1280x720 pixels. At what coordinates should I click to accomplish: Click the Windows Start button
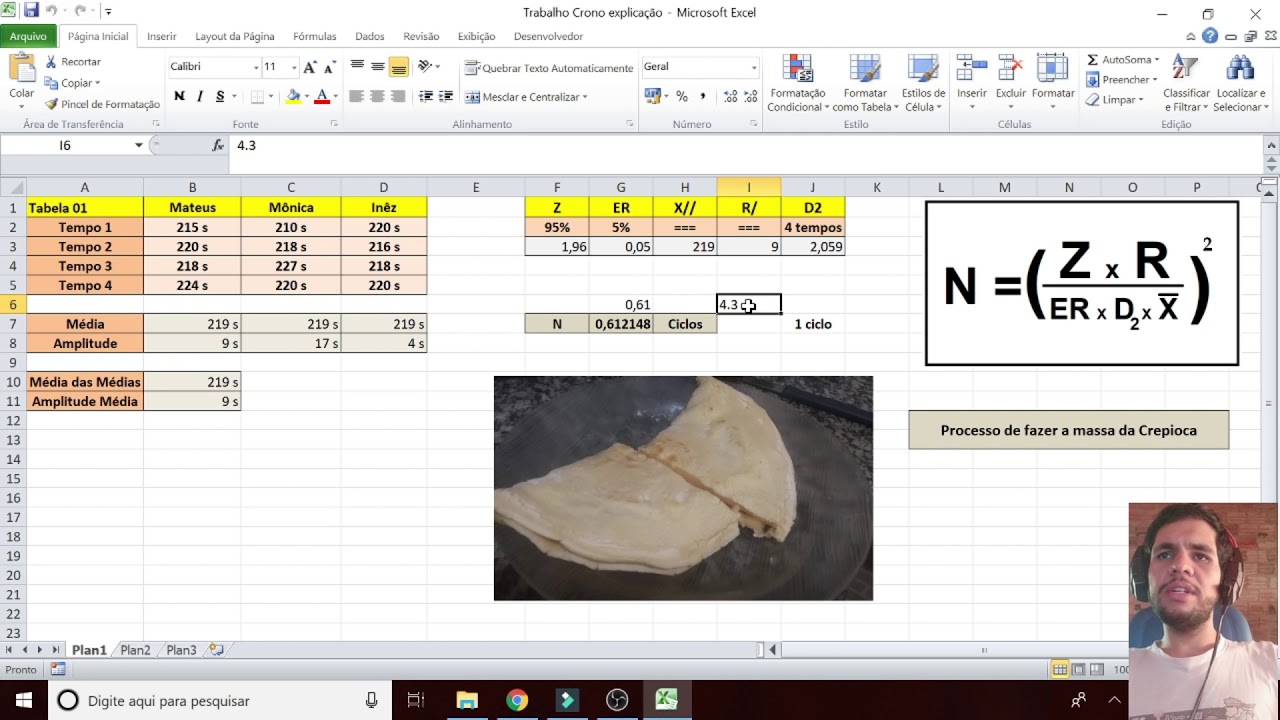pos(23,700)
